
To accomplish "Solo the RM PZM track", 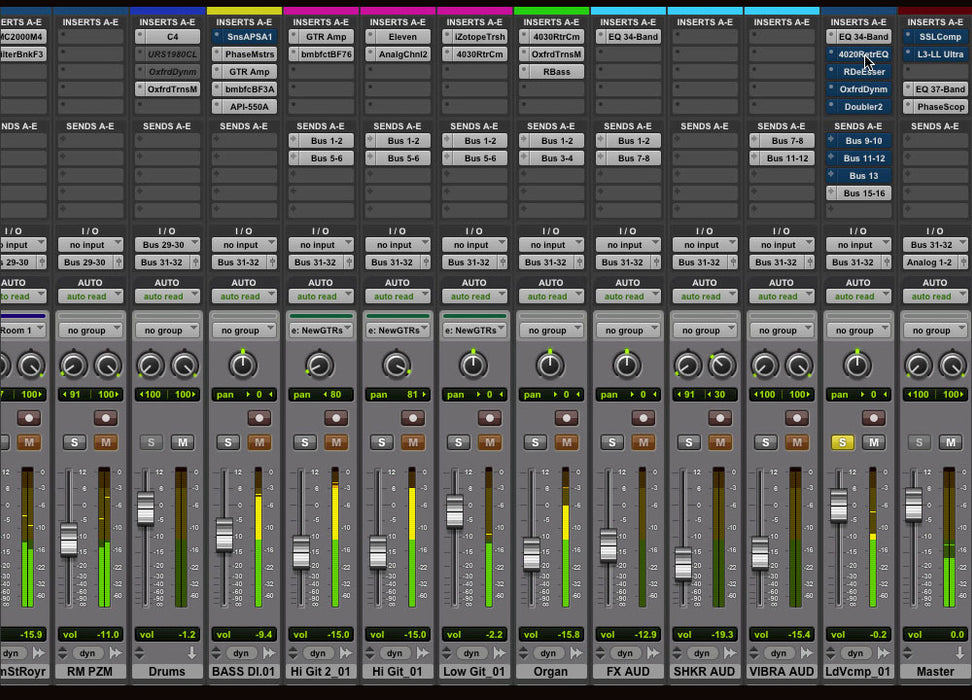I will coord(74,442).
